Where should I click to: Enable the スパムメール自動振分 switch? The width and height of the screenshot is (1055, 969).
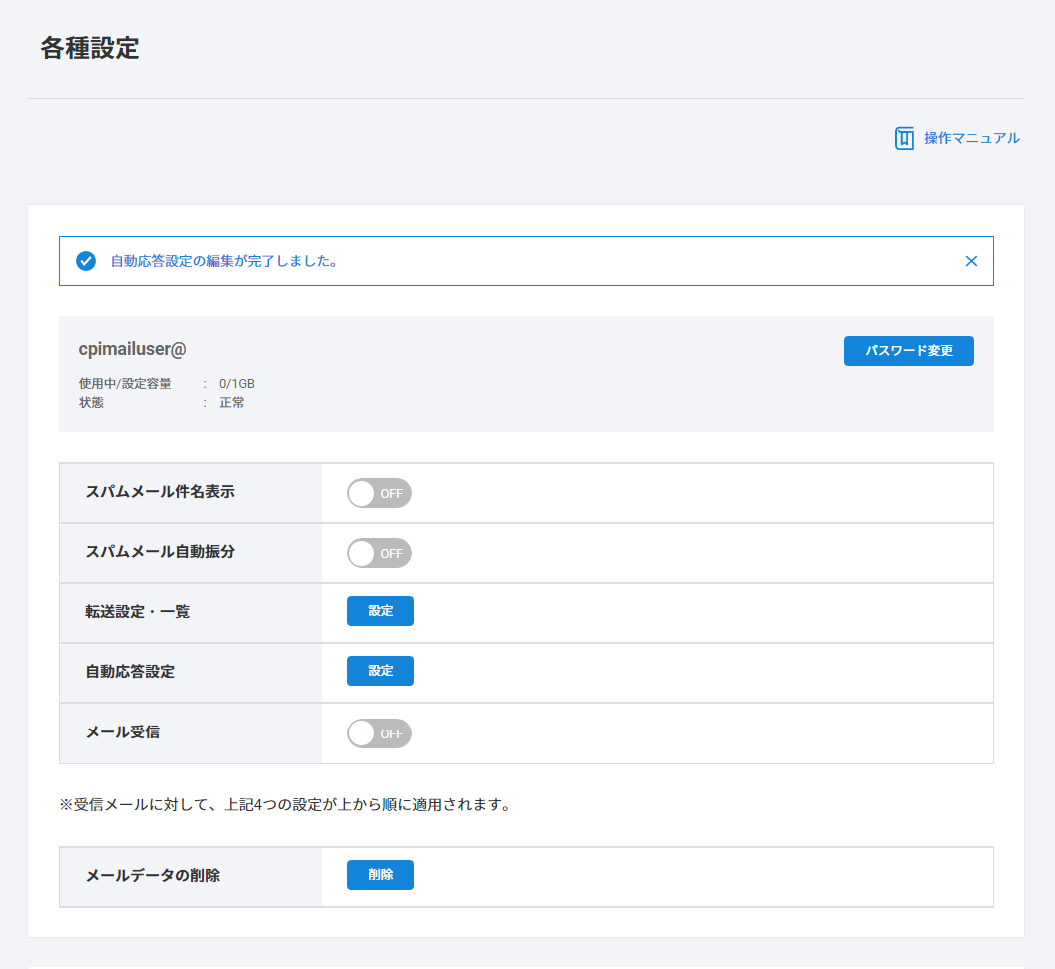379,553
